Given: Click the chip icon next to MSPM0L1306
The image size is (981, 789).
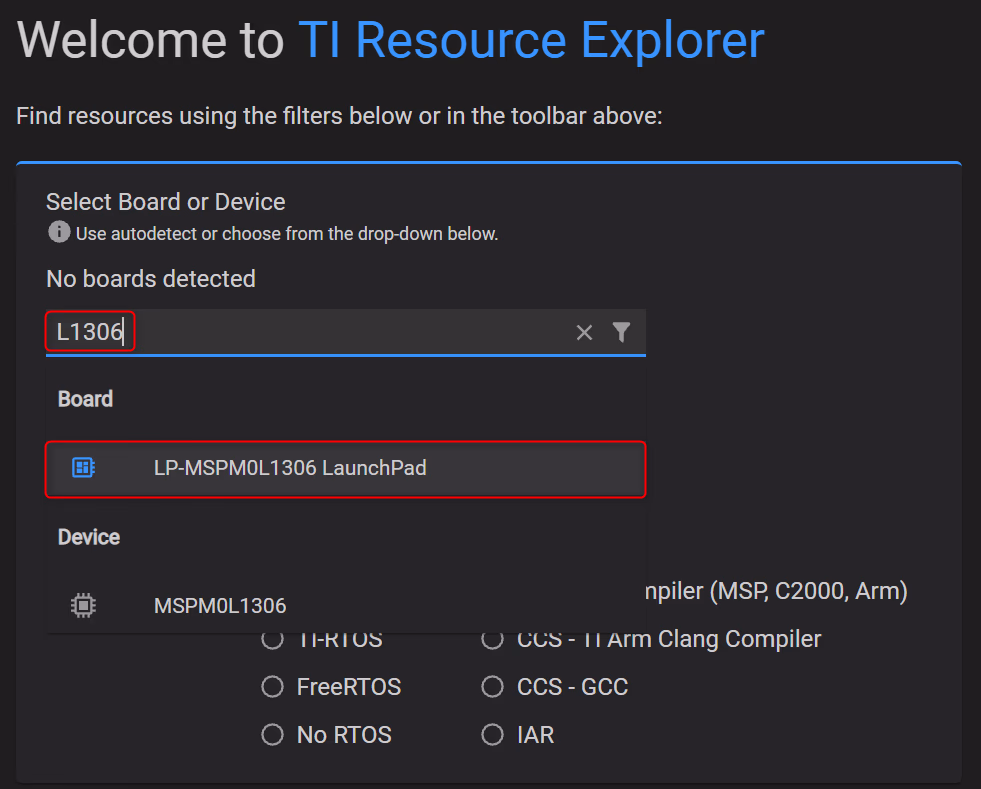Looking at the screenshot, I should coord(84,605).
